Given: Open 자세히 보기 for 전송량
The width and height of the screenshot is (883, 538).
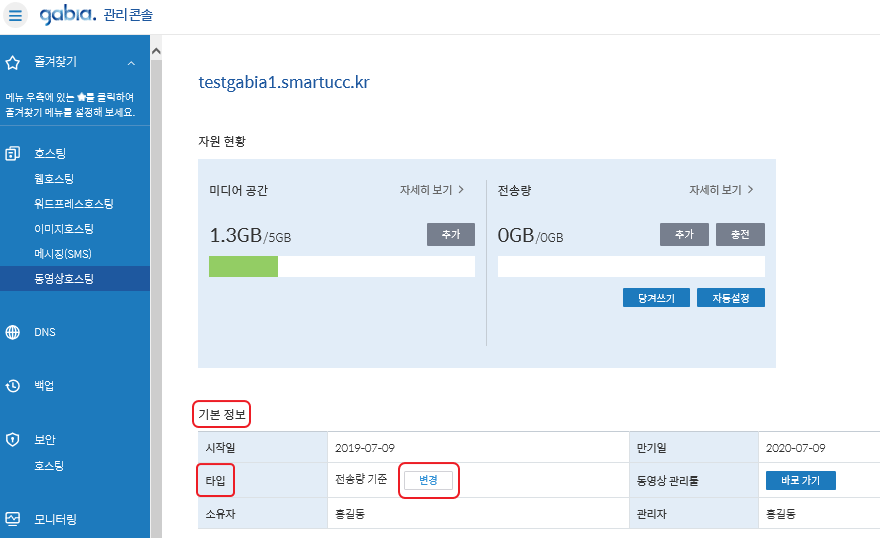Looking at the screenshot, I should click(x=721, y=190).
